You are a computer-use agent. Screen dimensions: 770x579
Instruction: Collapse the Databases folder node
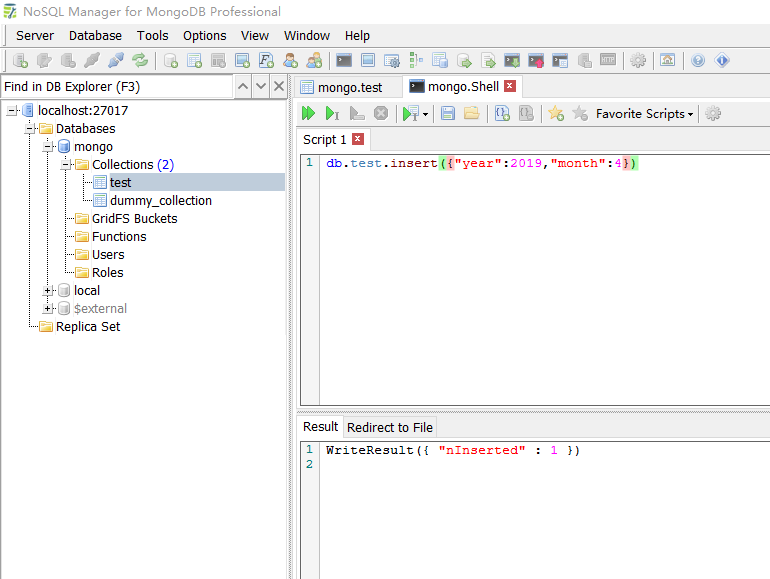[29, 129]
